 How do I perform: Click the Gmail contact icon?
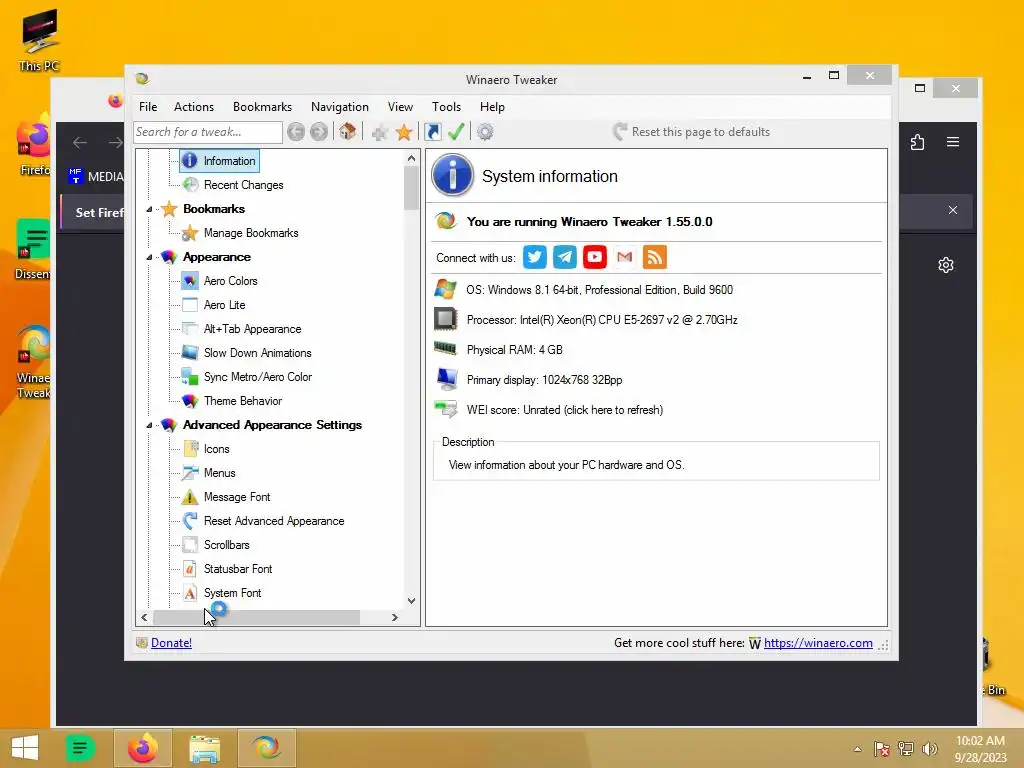point(625,257)
